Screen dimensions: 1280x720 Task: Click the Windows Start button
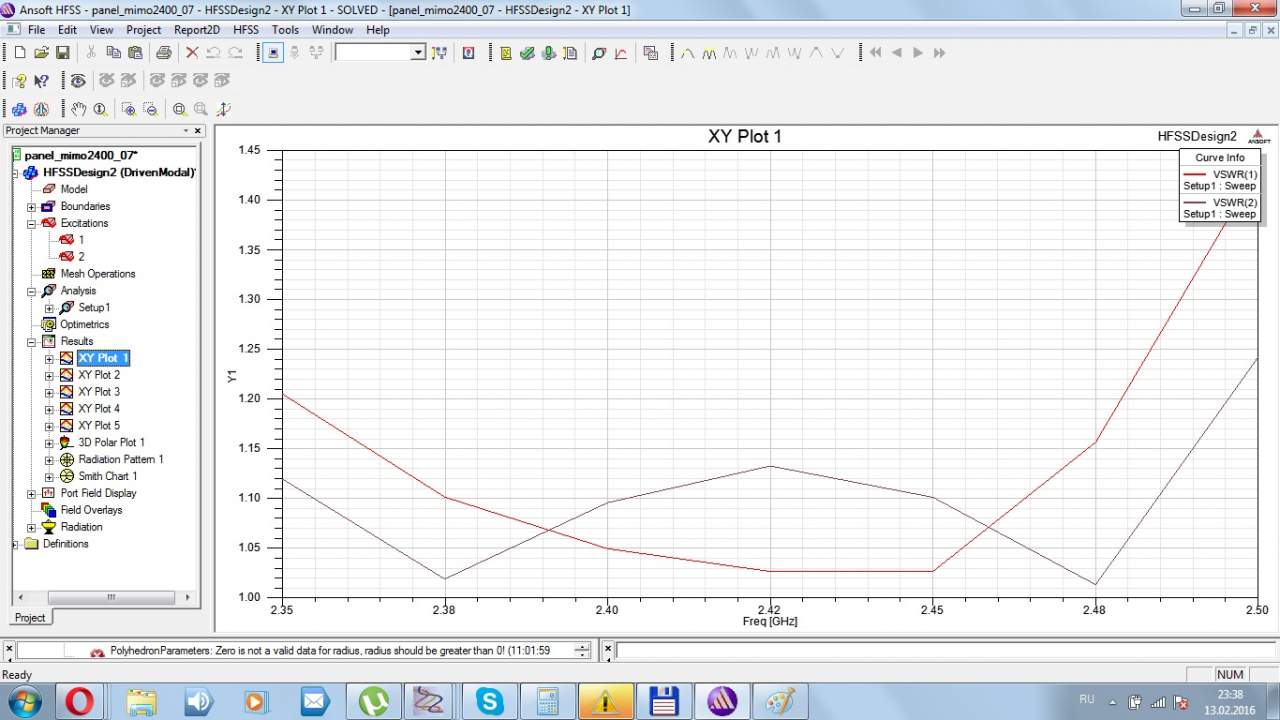(x=22, y=700)
